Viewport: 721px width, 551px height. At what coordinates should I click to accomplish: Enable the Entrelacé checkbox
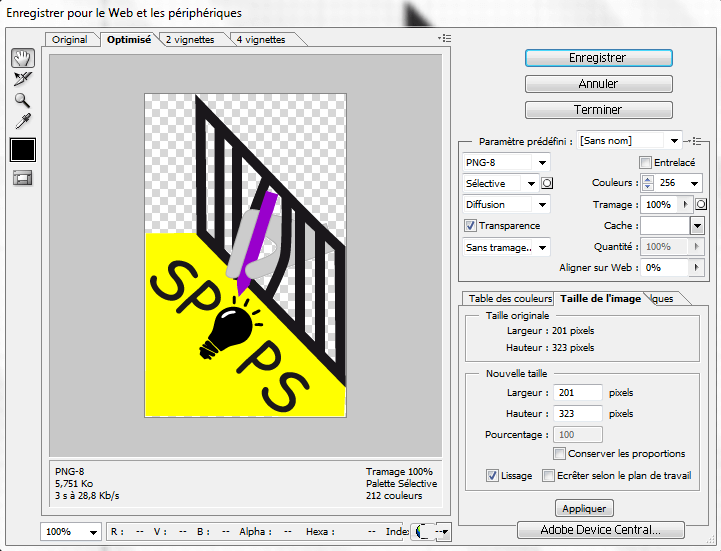point(645,162)
